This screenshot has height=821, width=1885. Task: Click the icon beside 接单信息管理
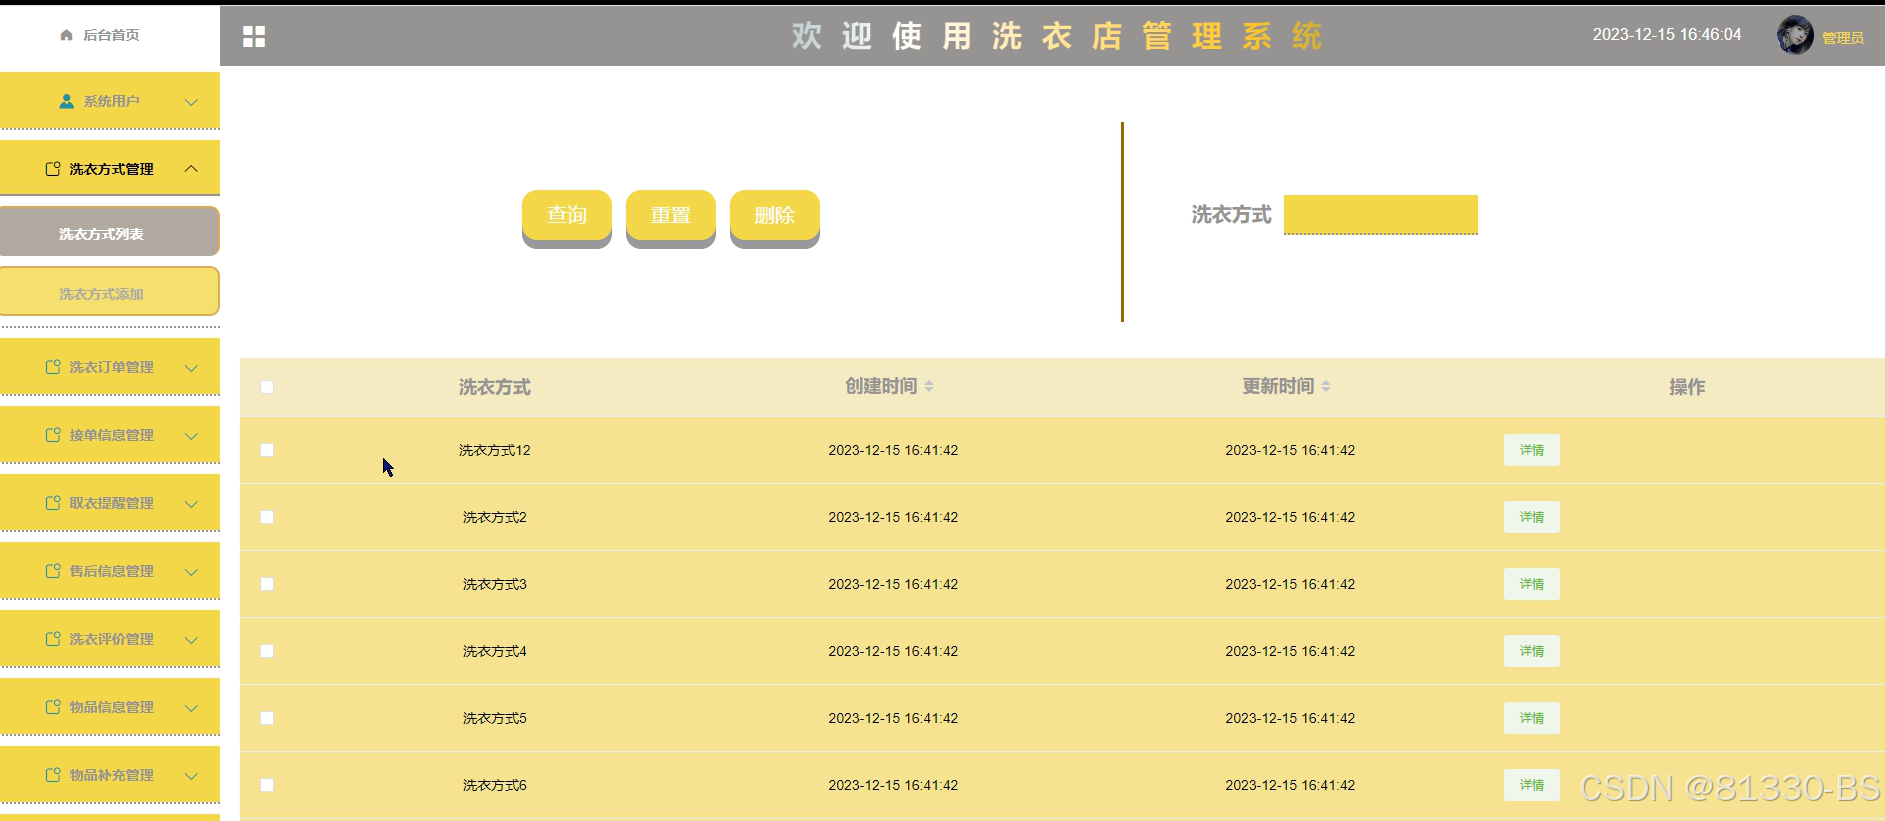tap(53, 435)
